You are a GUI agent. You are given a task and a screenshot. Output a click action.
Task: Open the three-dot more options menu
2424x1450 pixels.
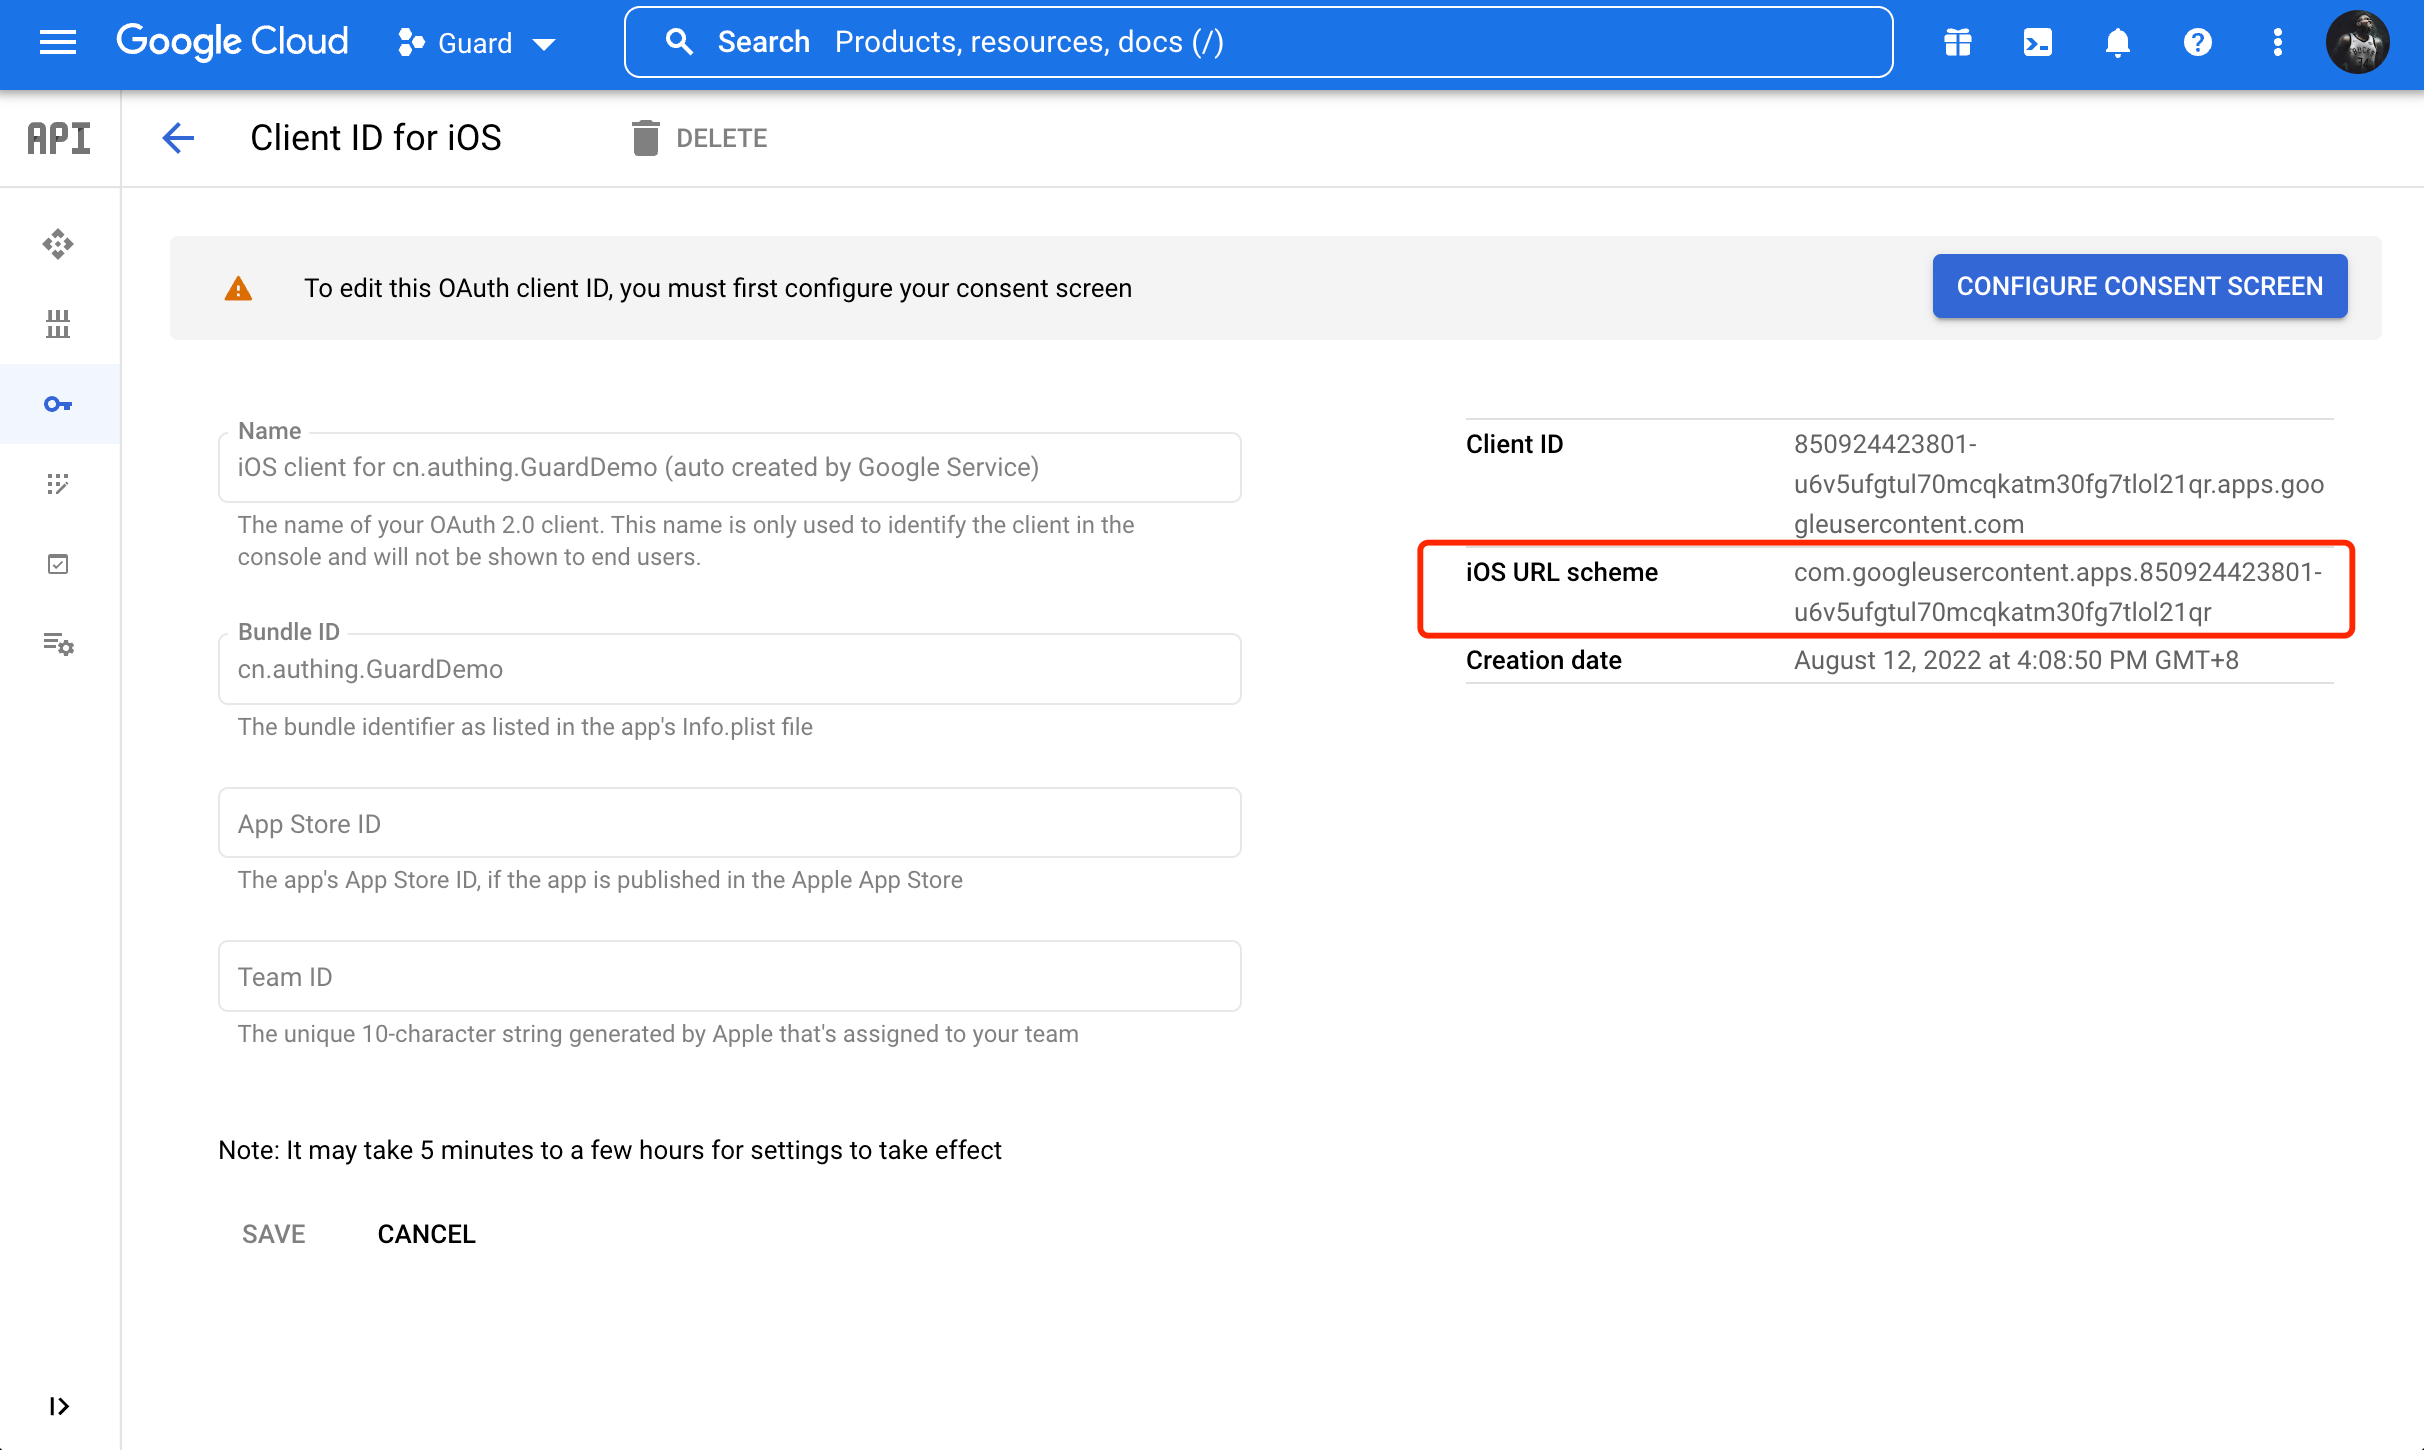(x=2277, y=42)
